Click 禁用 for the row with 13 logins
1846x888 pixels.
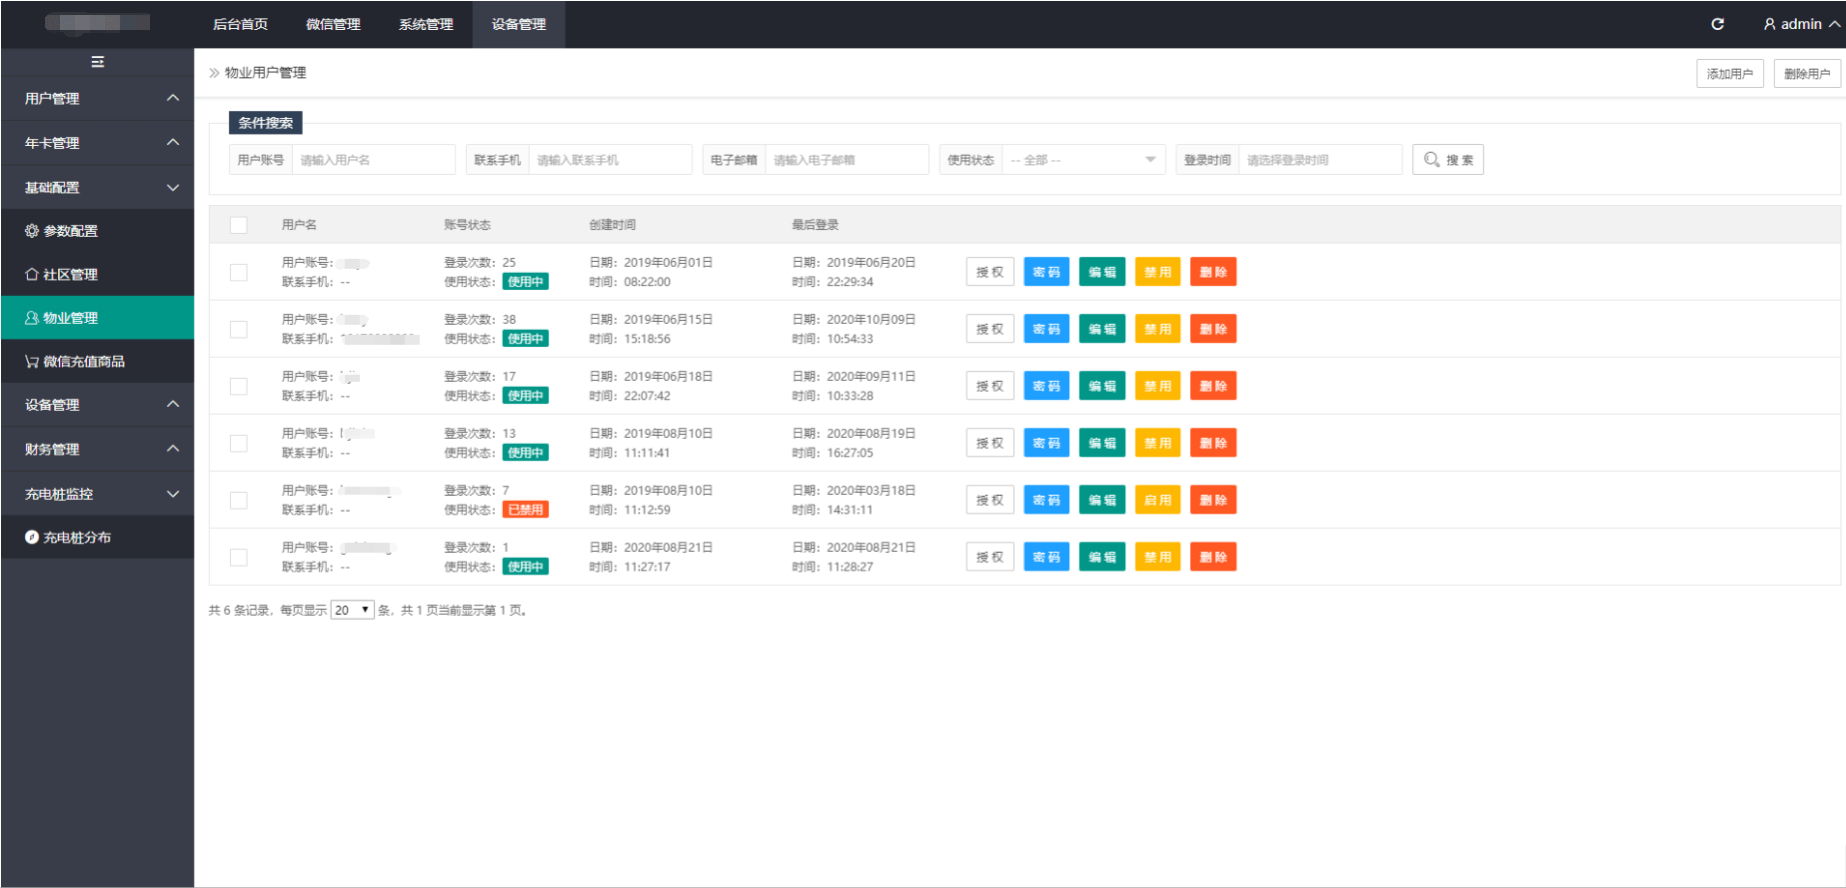[1158, 443]
